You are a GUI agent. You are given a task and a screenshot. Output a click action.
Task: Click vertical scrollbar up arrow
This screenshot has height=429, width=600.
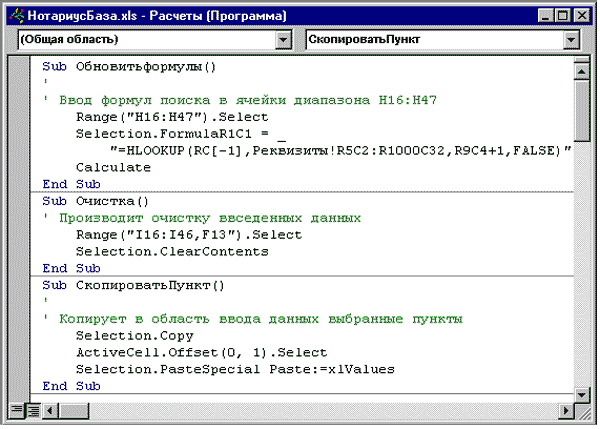582,71
